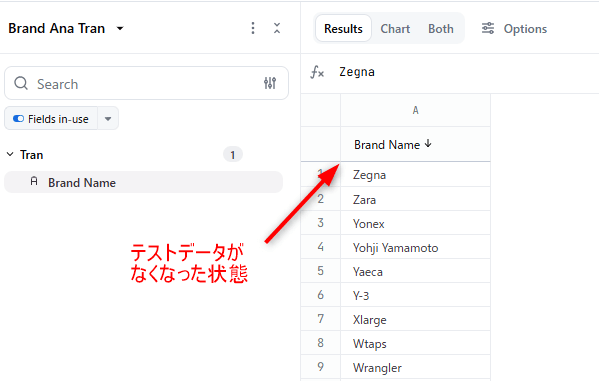Viewport: 599px width, 381px height.
Task: Select the Yaeca cell
Action: tap(415, 271)
